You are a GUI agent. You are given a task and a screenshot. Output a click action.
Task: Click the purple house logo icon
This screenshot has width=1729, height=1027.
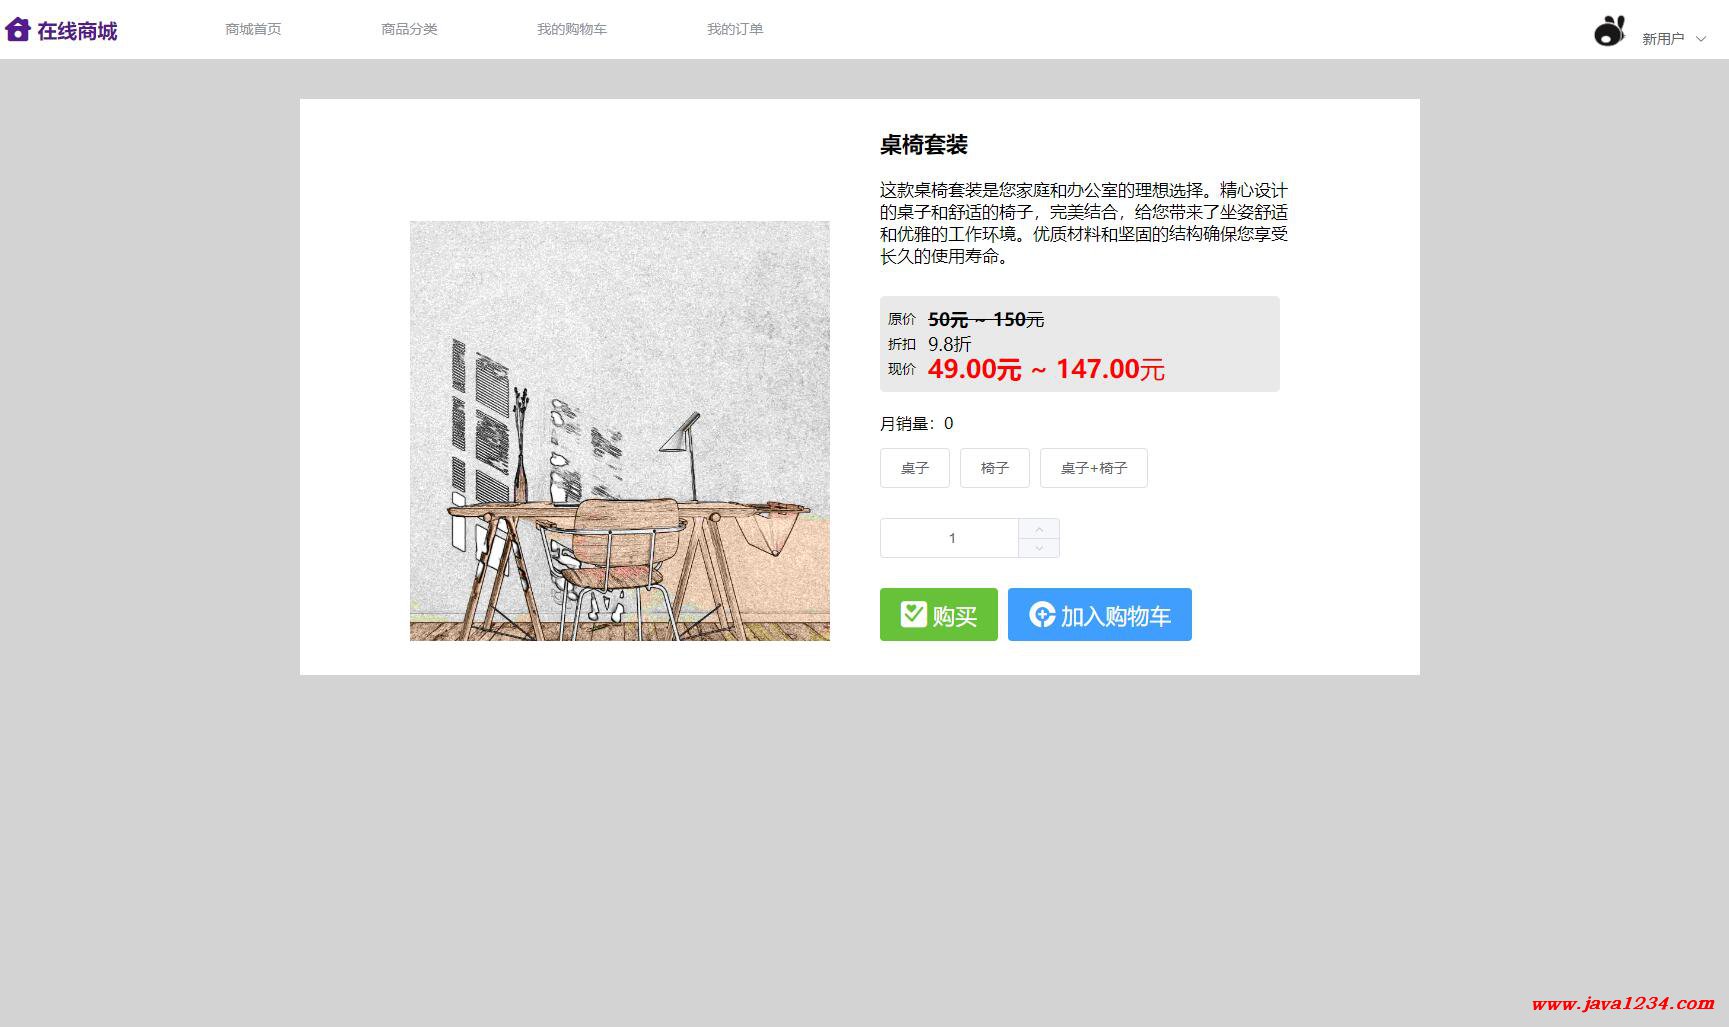tap(18, 29)
